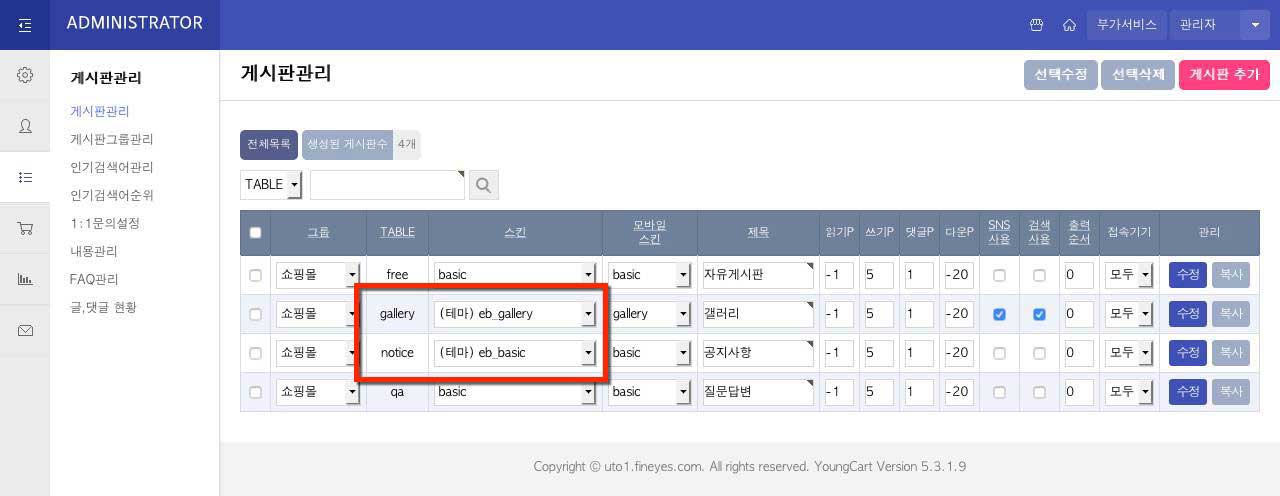The image size is (1280, 496).
Task: Open the mail envelope sidebar icon
Action: 25,330
